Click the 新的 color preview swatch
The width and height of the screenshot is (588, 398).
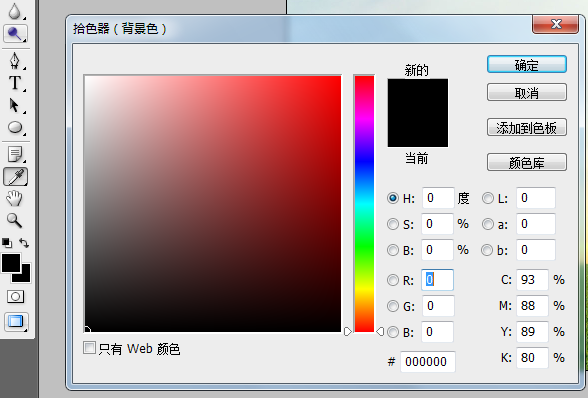418,96
